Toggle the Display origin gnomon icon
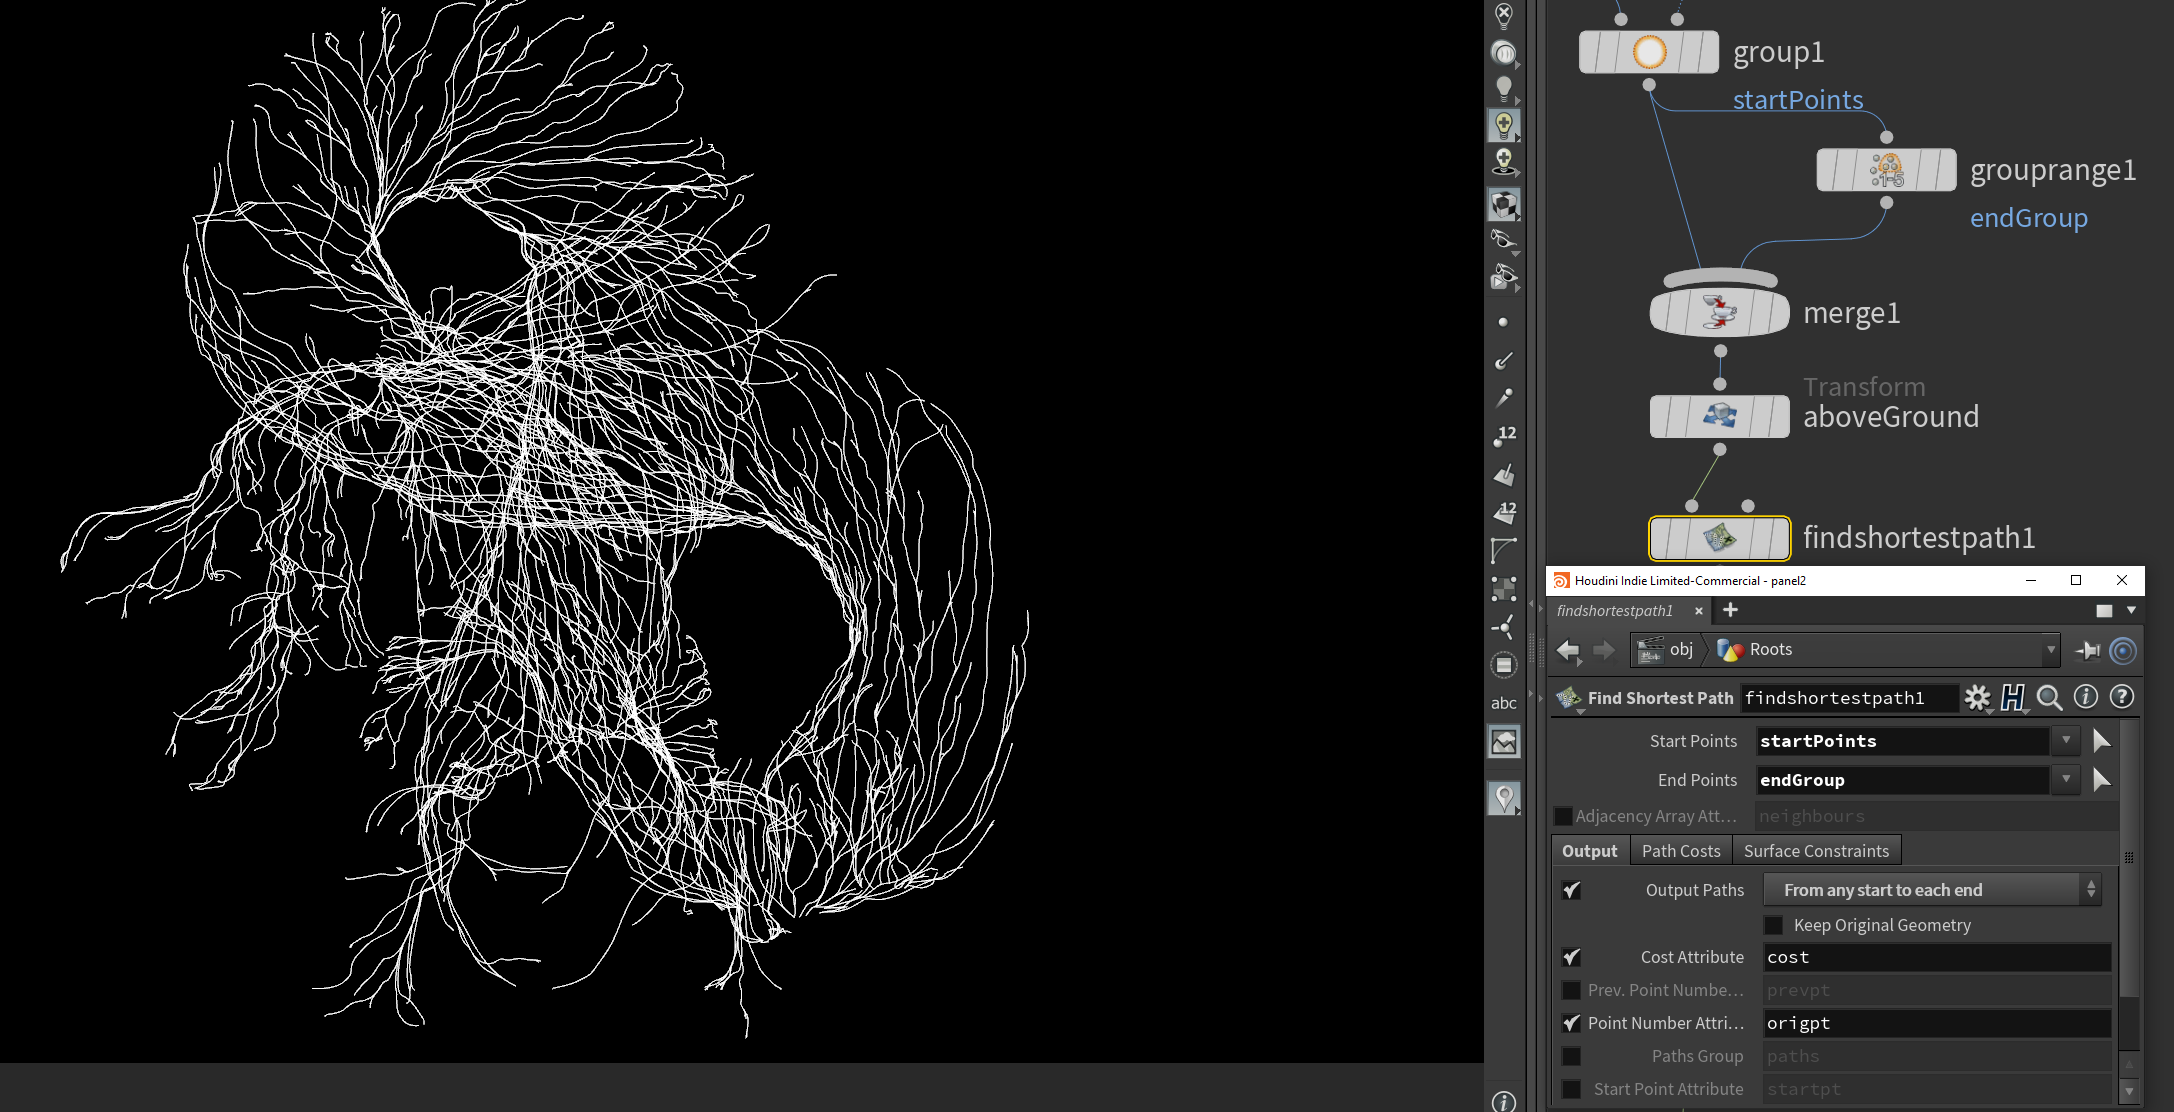 [x=1504, y=627]
